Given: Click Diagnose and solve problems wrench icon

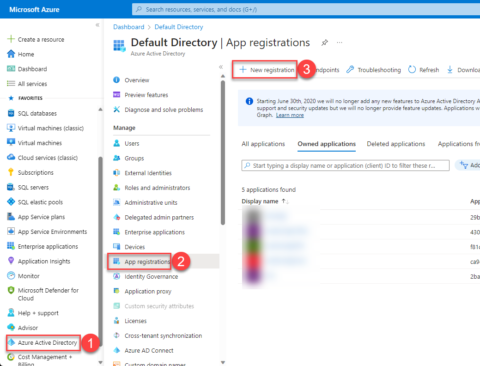Looking at the screenshot, I should (116, 109).
